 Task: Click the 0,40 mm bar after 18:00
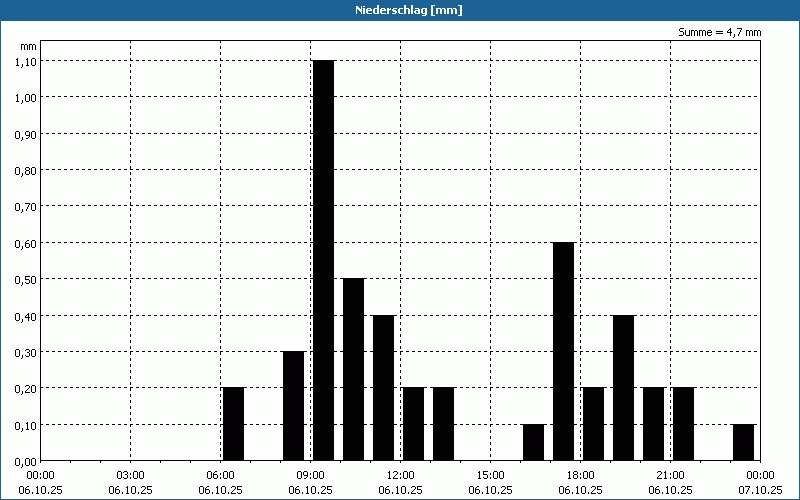623,387
